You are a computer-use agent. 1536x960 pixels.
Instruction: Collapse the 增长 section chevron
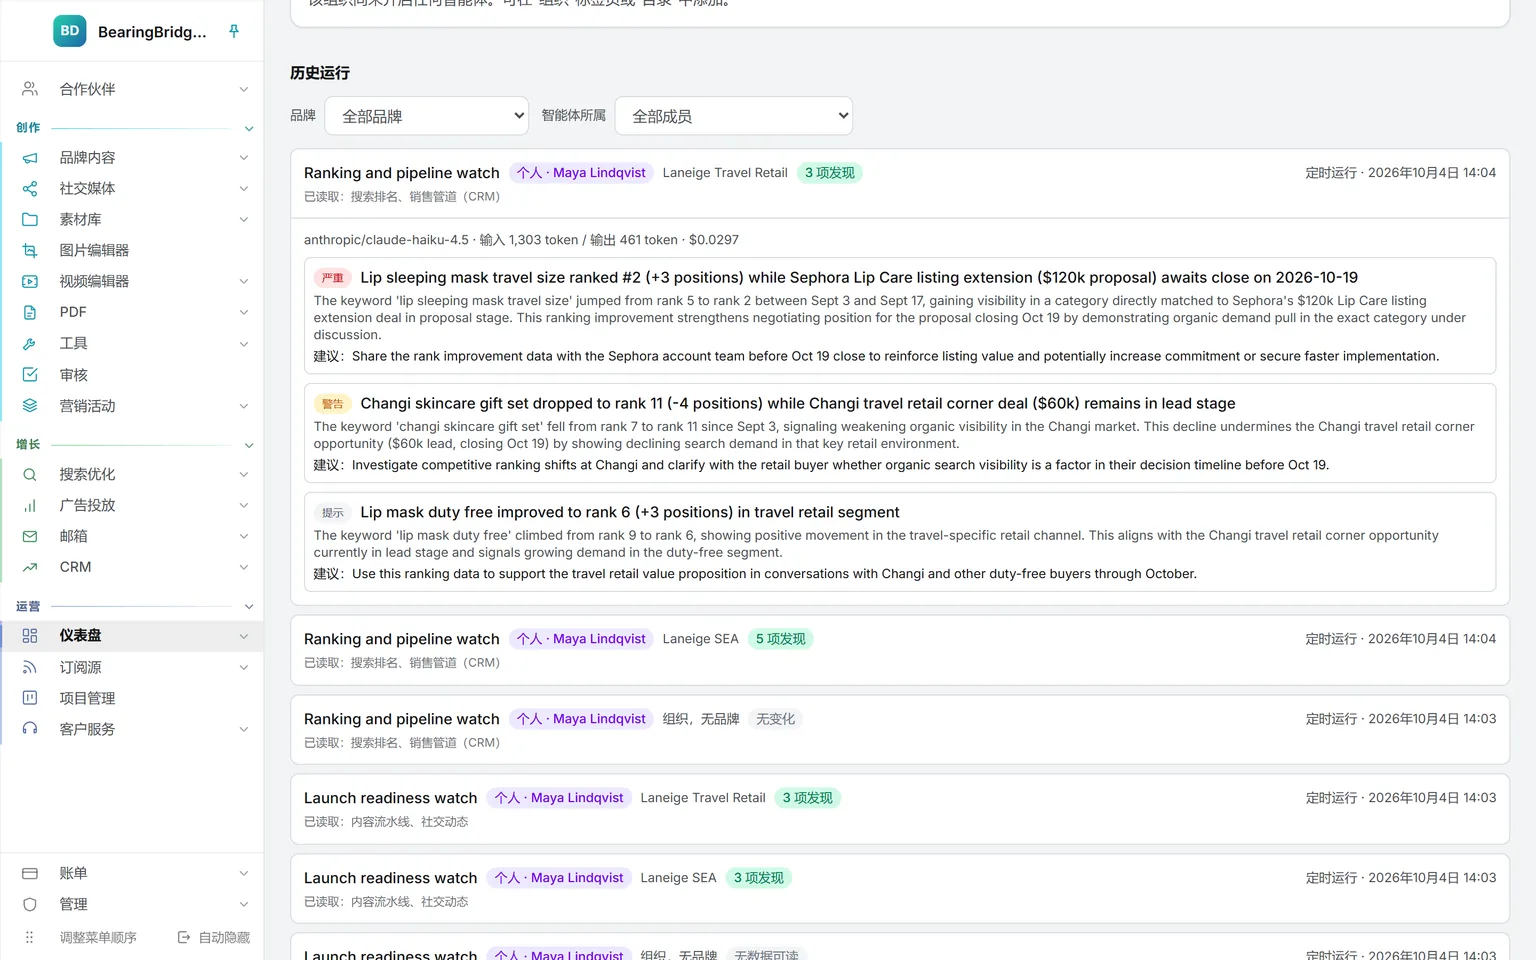coord(249,445)
